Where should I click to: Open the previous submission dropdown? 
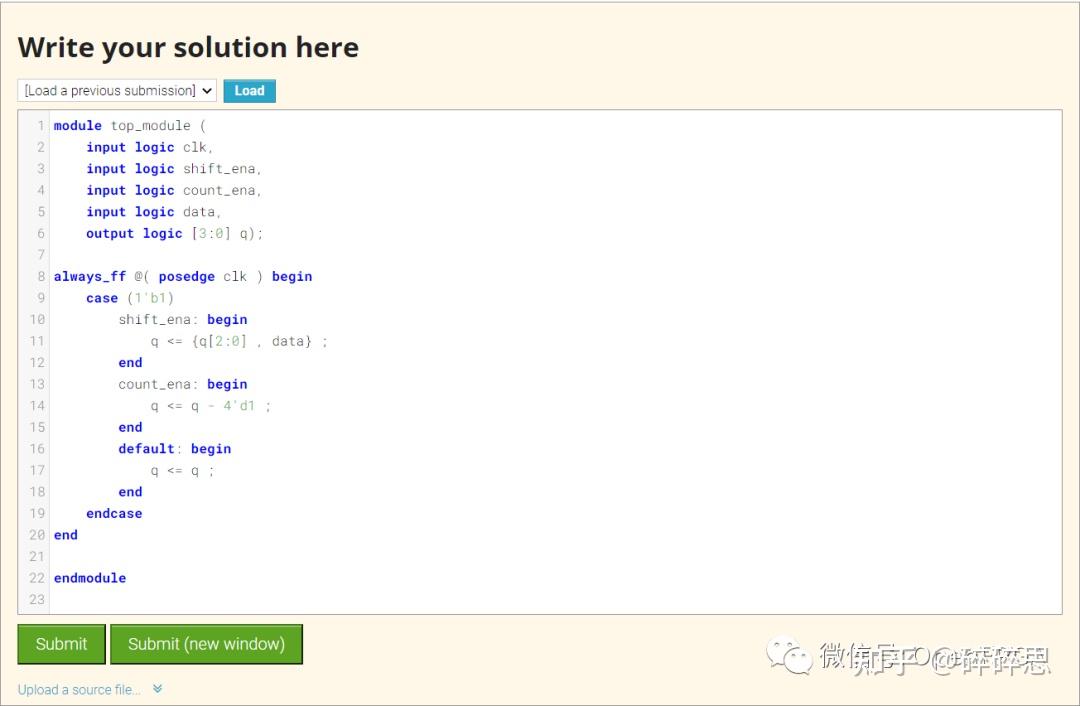pyautogui.click(x=115, y=90)
